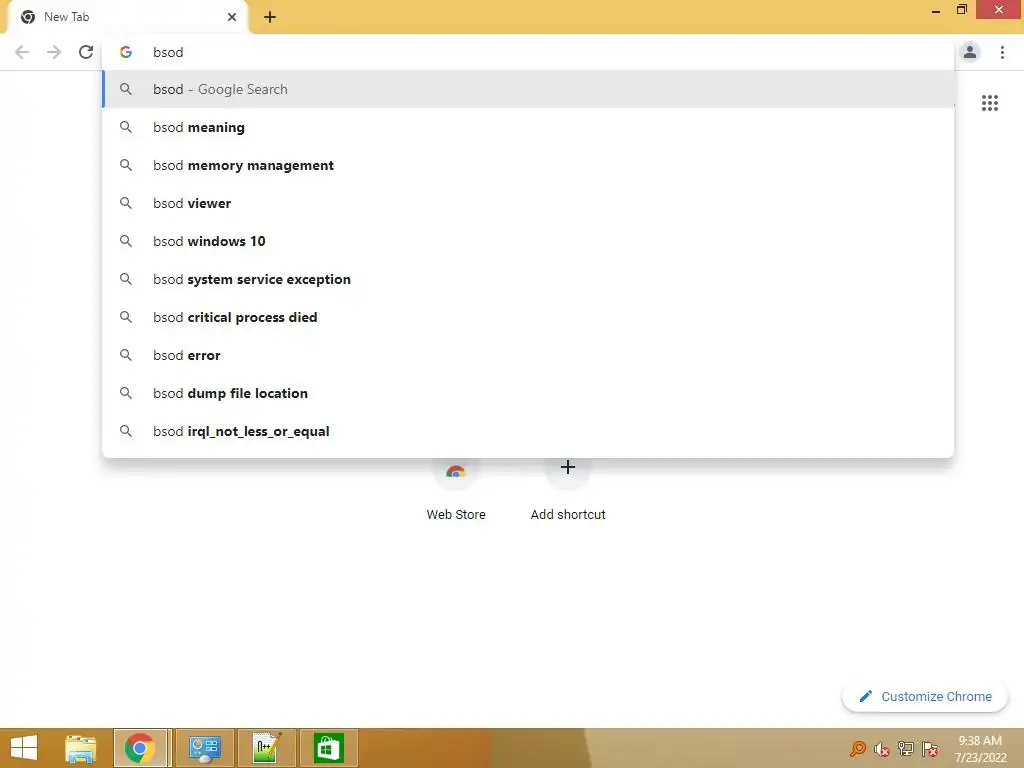
Task: Choose "bsod meaning" suggestion
Action: point(528,127)
